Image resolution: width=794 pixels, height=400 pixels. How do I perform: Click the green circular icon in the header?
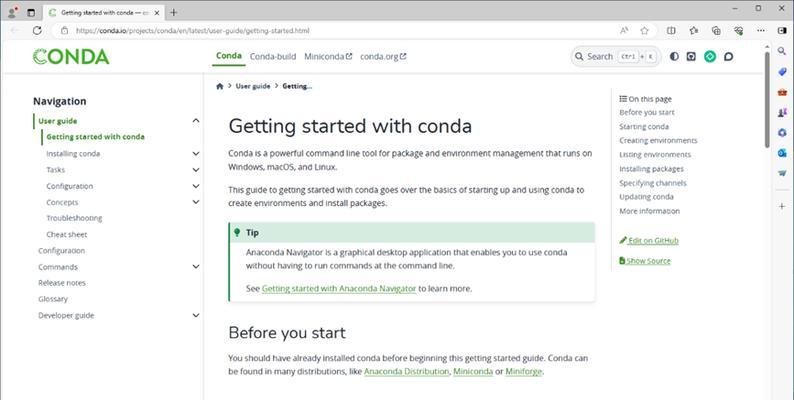[x=710, y=57]
